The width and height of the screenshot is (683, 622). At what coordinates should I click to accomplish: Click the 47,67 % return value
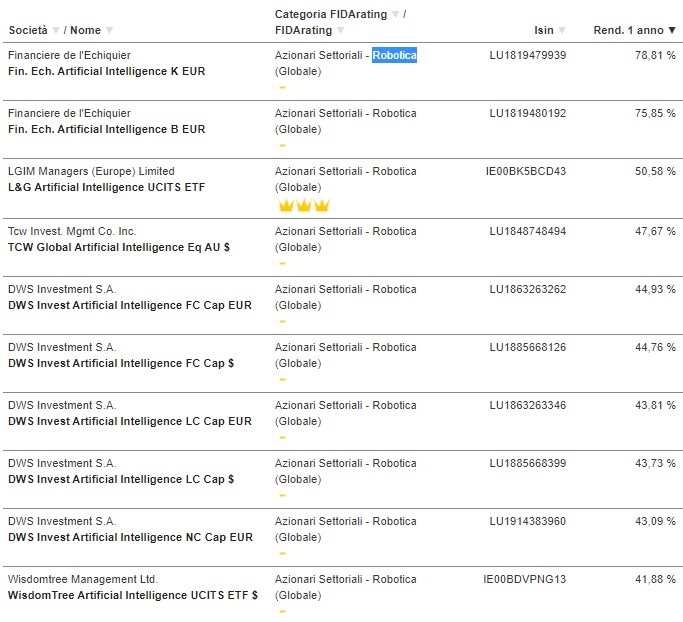click(x=655, y=231)
